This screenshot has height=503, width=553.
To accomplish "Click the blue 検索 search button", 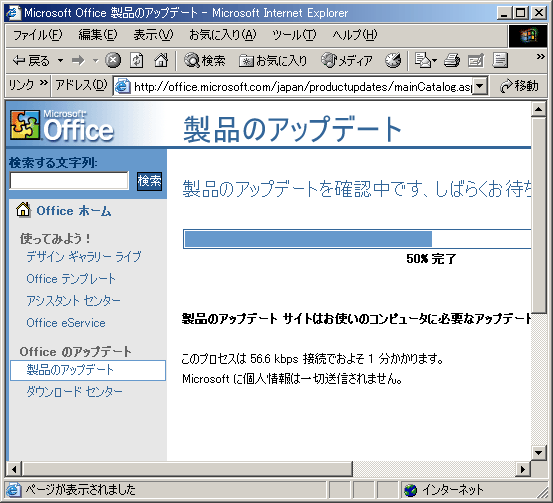I will click(x=149, y=181).
